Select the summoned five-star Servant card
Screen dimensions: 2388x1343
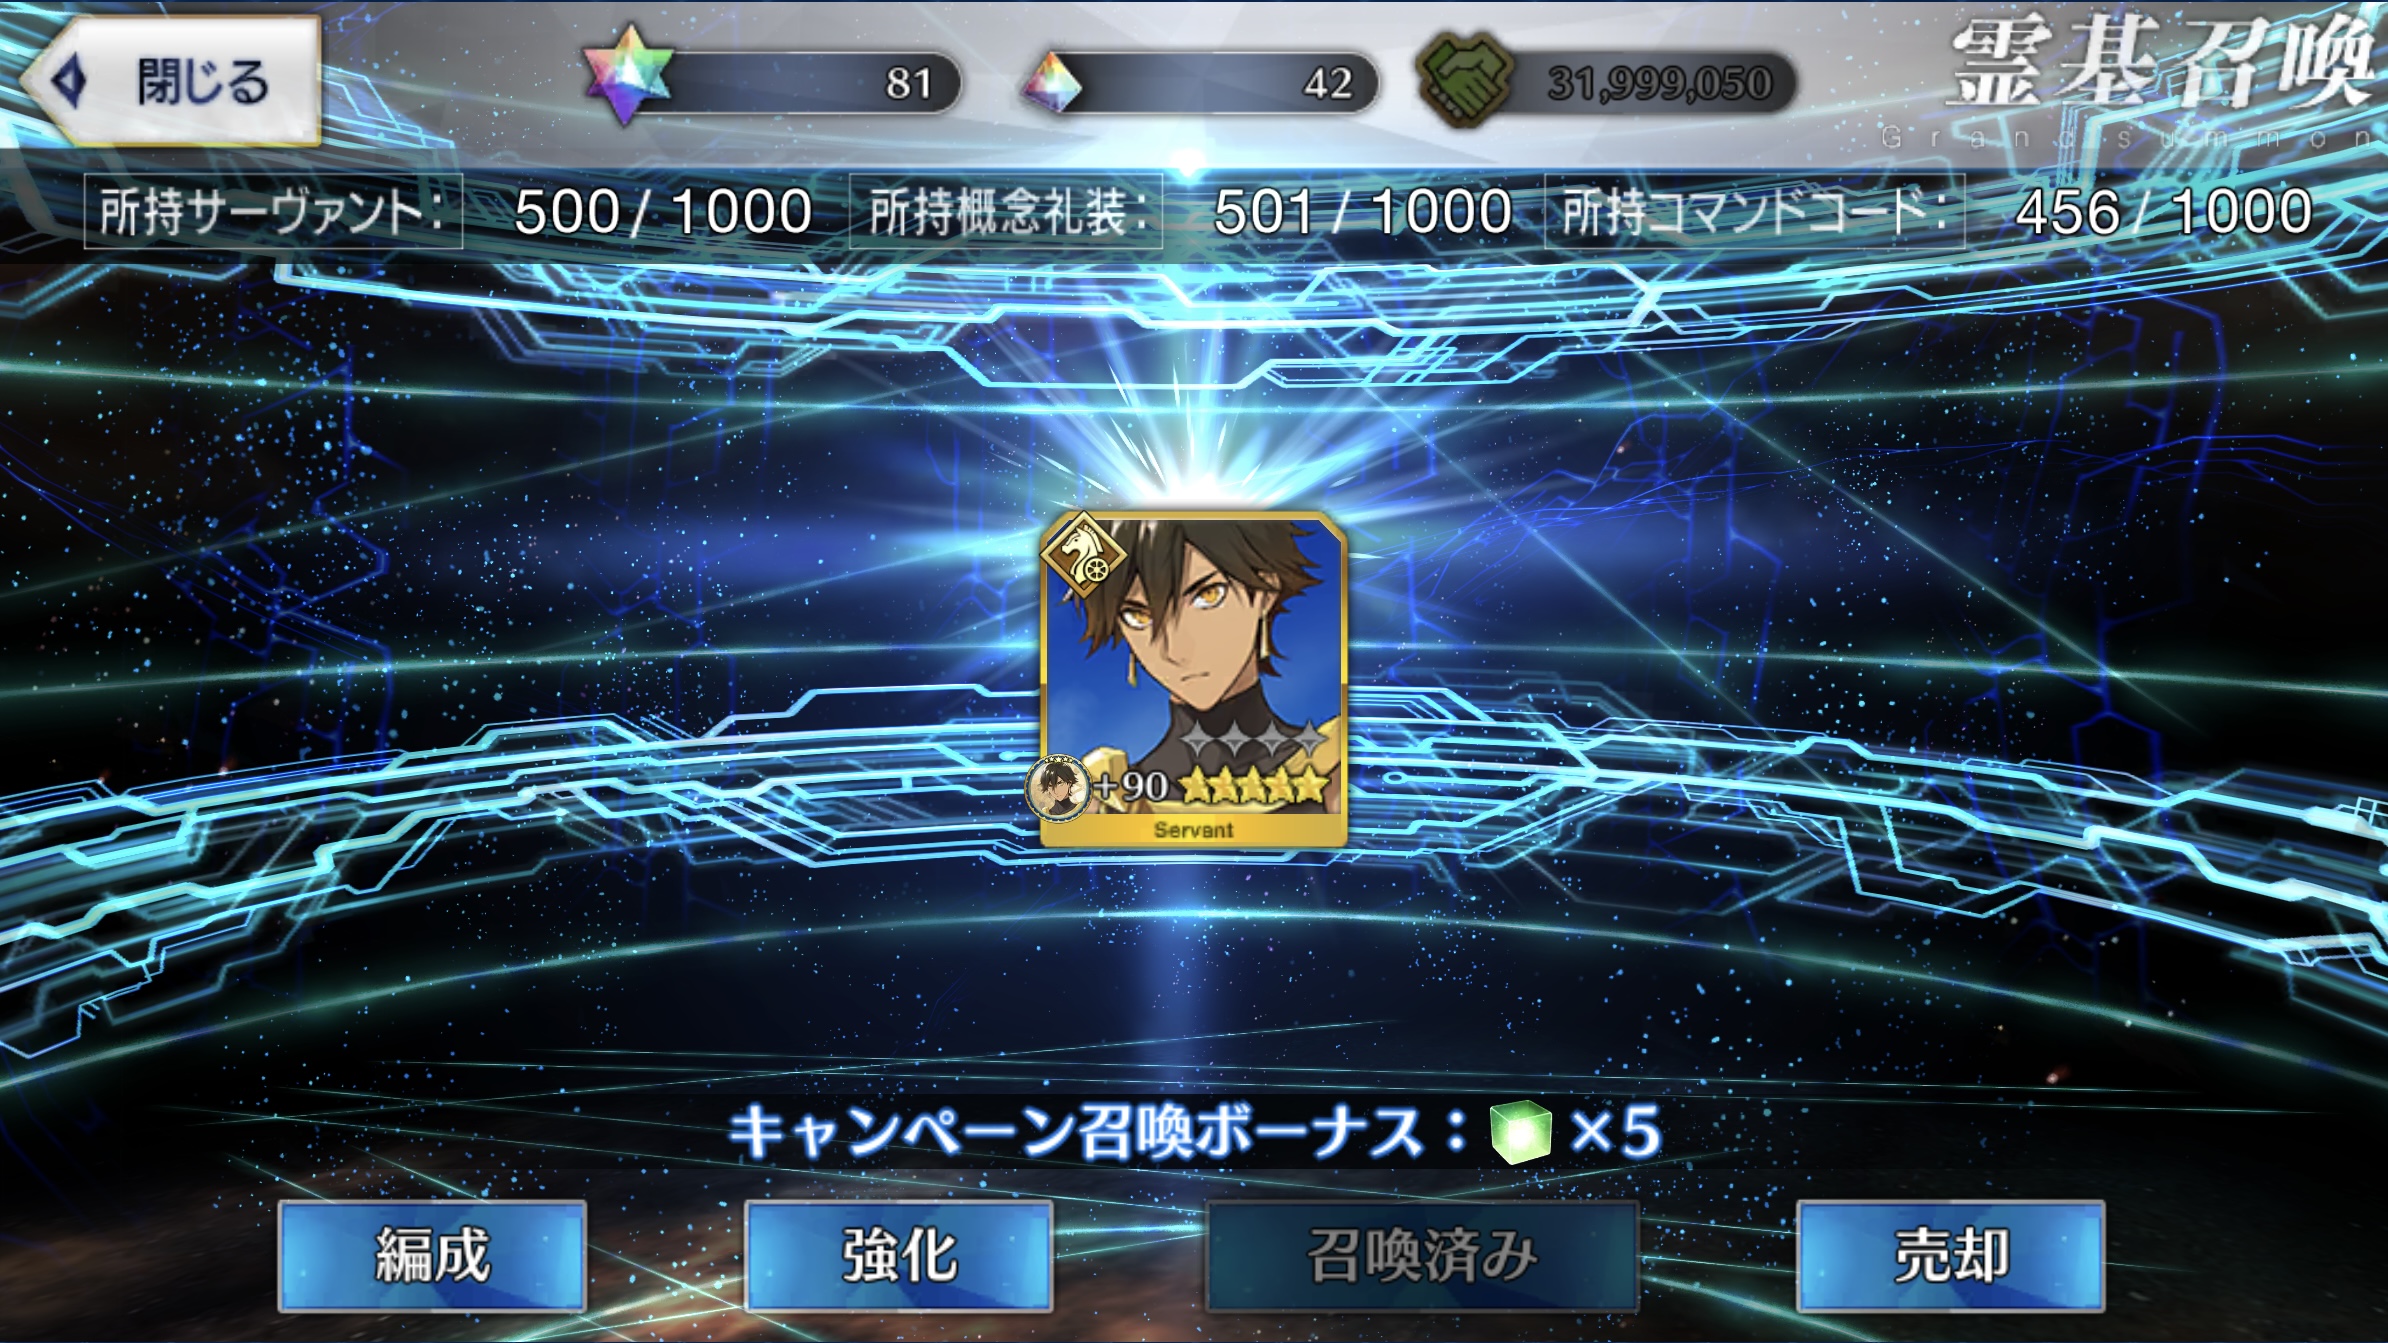[1193, 680]
